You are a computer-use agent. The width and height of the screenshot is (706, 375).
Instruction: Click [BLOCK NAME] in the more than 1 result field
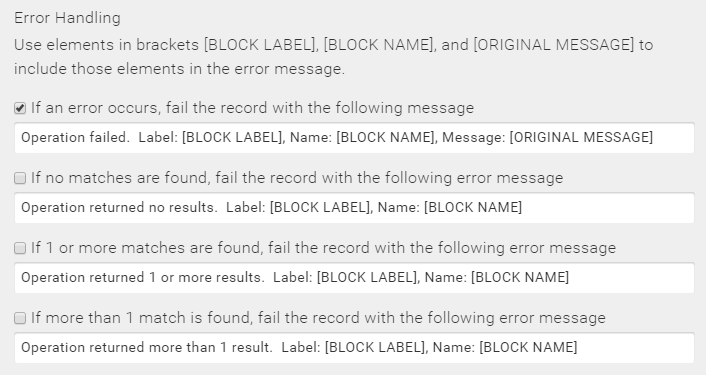528,347
